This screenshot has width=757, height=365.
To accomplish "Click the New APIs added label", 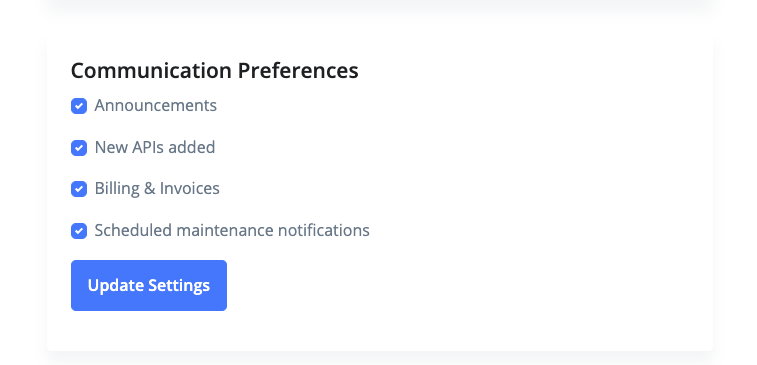I will click(154, 147).
